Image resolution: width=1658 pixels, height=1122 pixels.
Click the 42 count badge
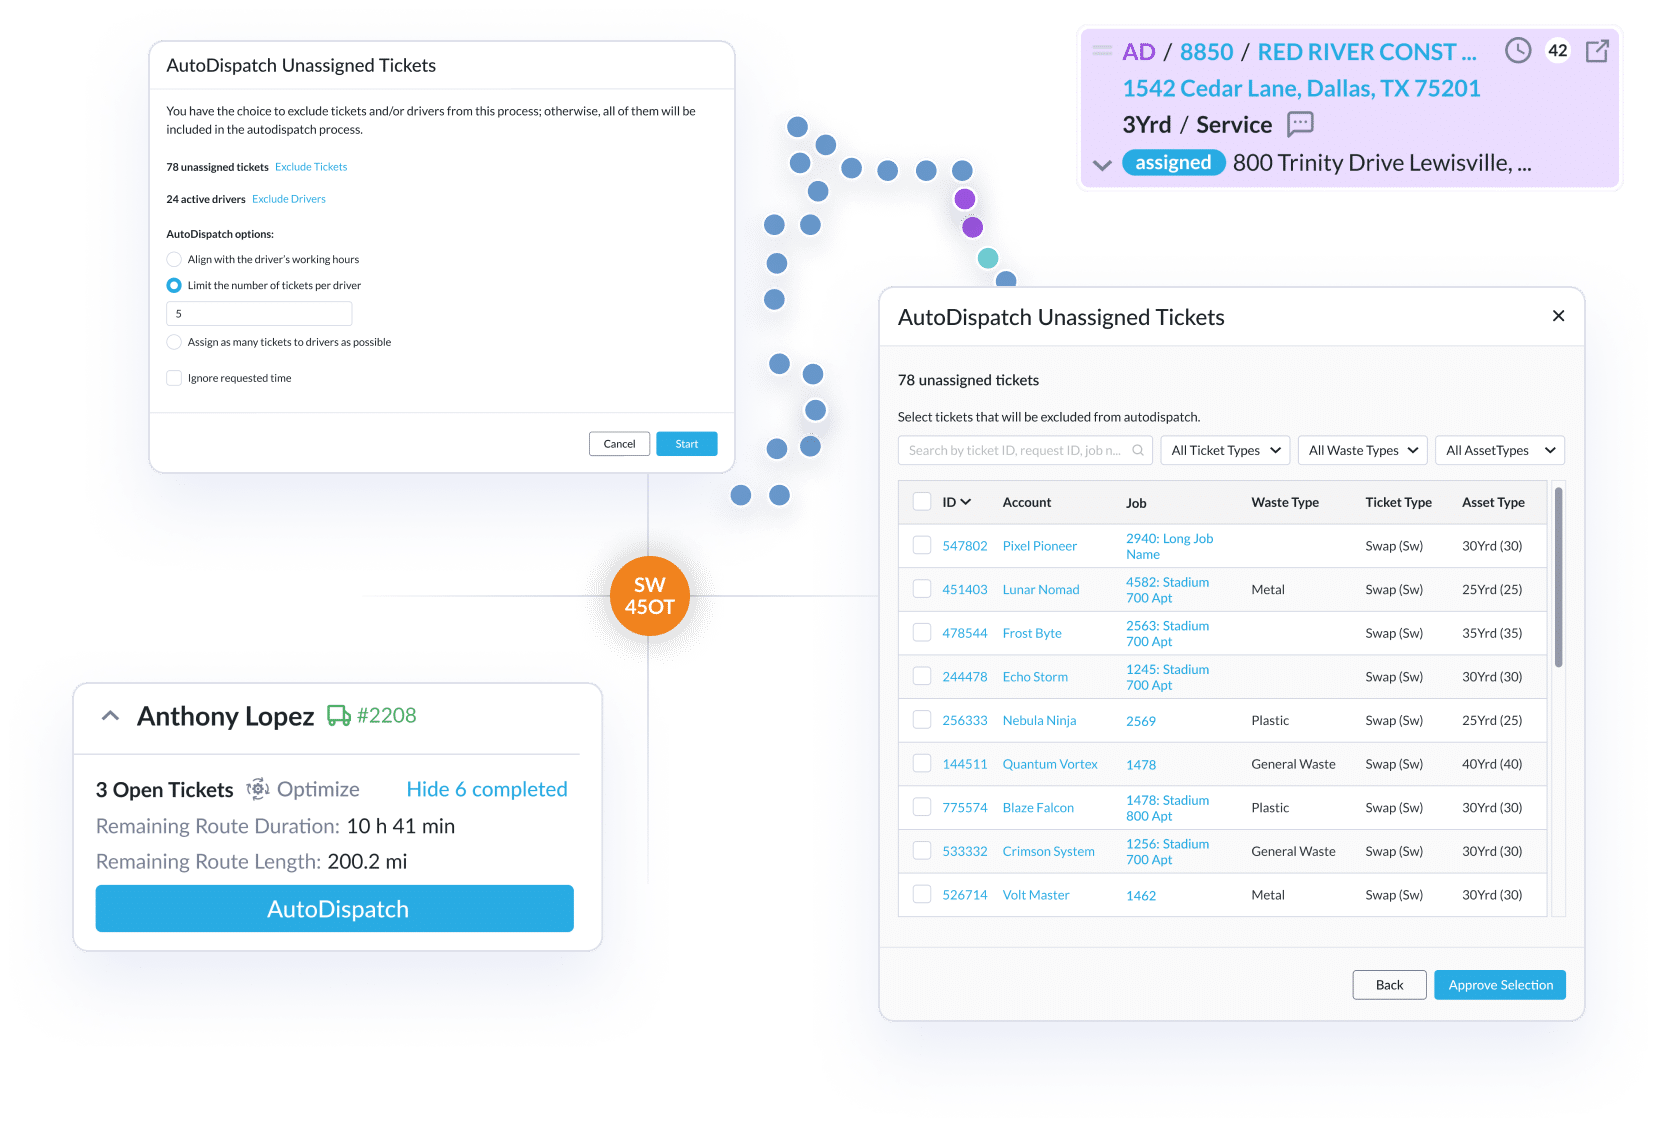click(x=1558, y=51)
